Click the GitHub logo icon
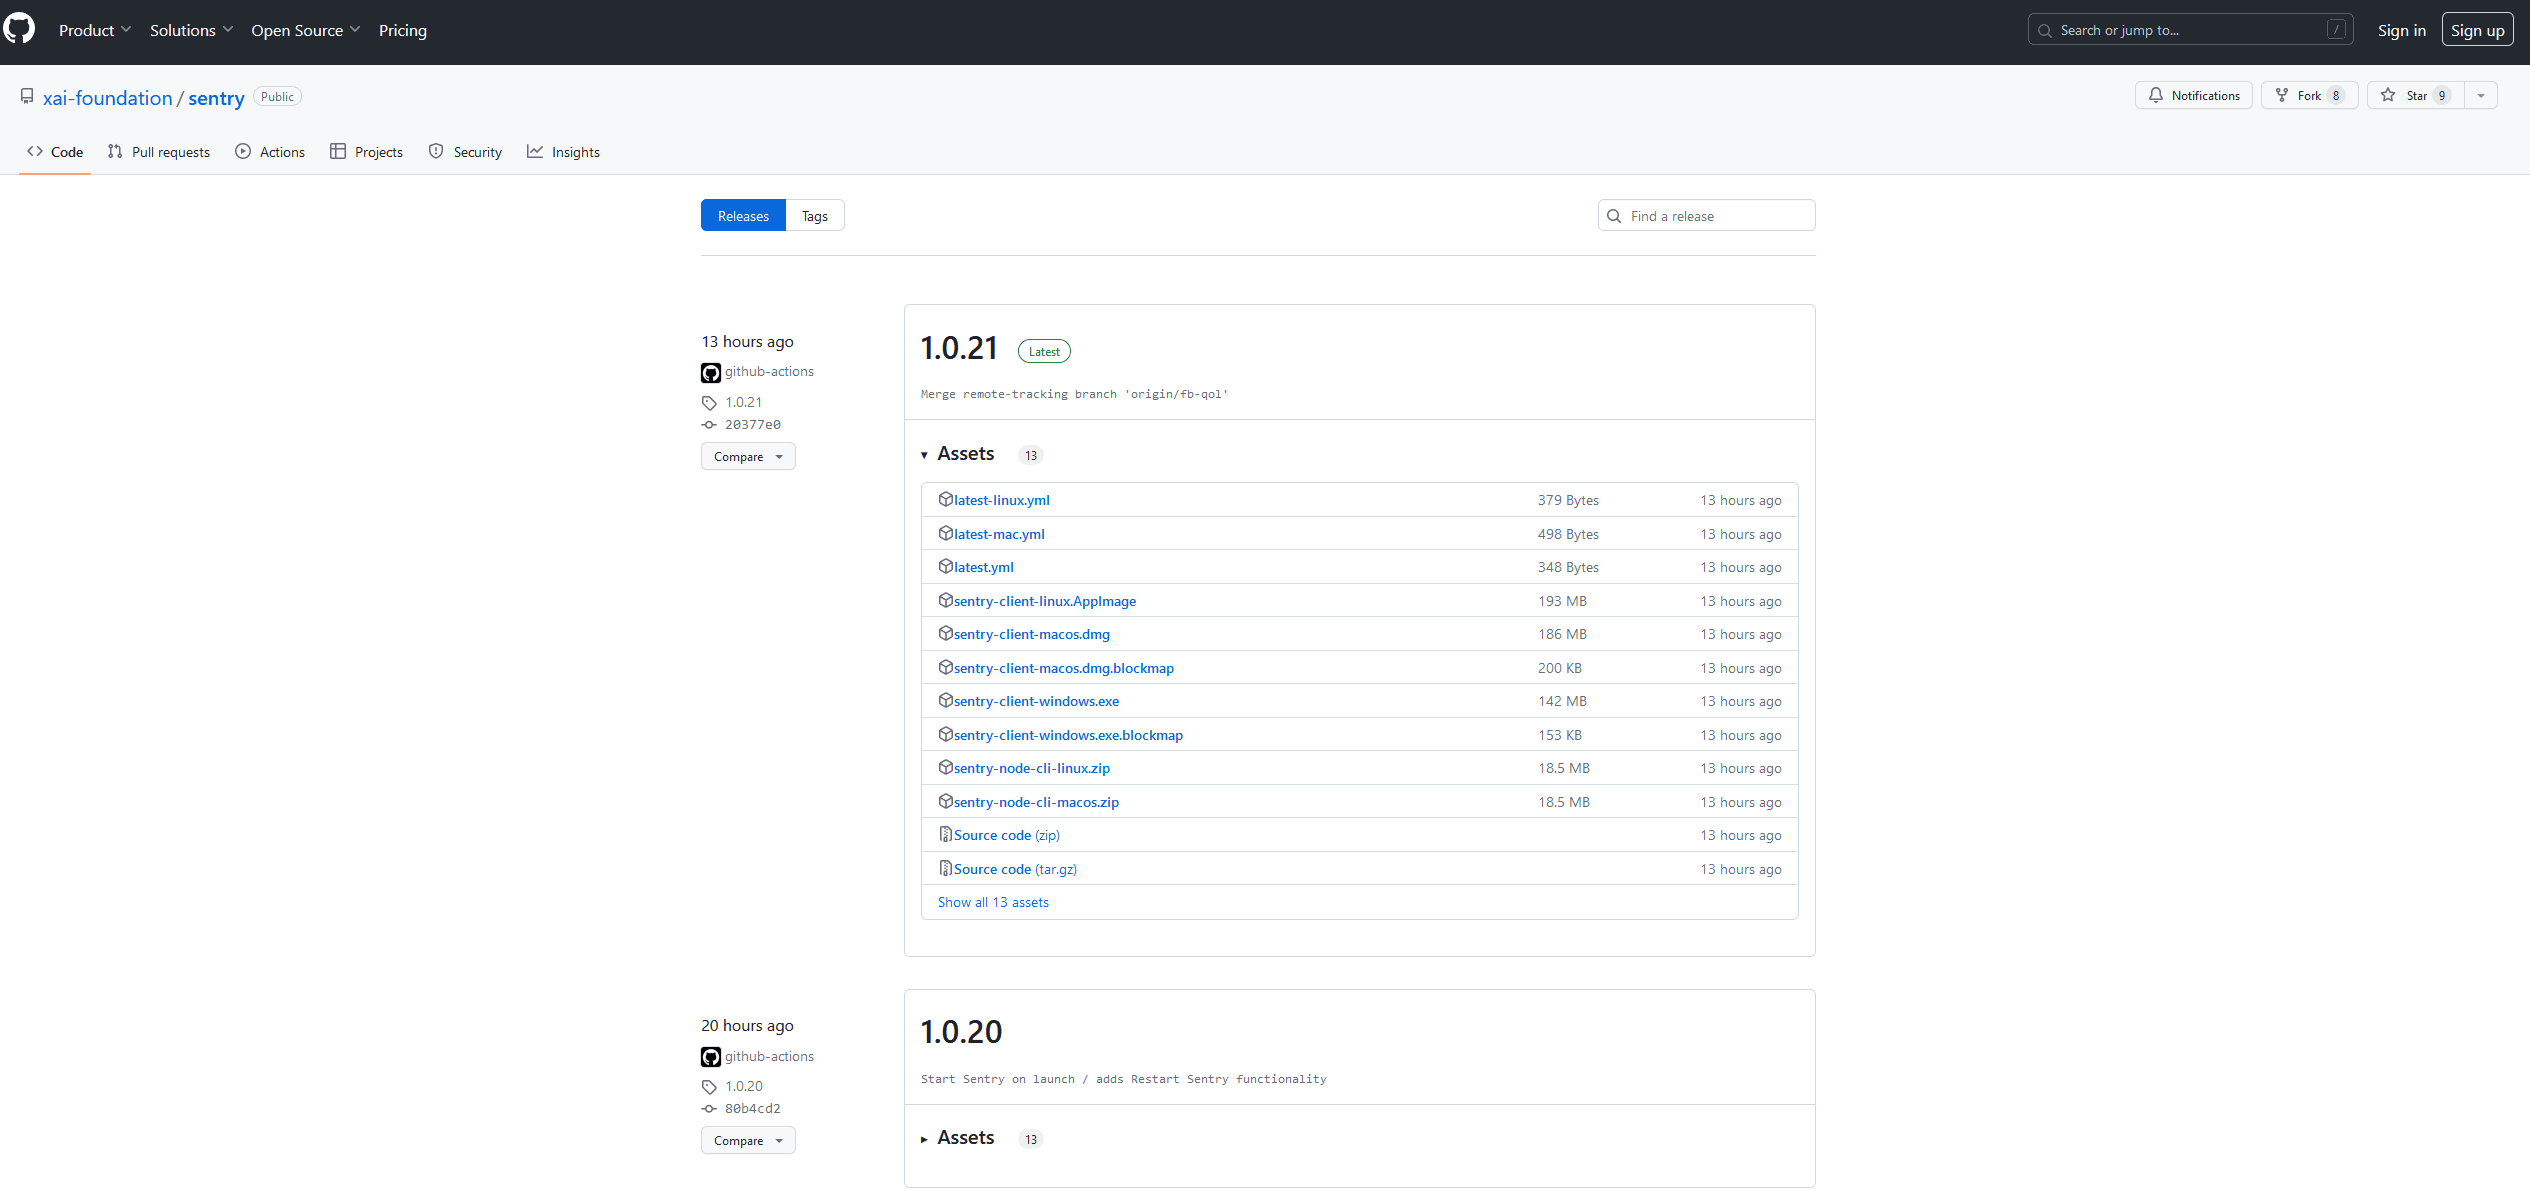Viewport: 2530px width, 1190px height. point(18,29)
